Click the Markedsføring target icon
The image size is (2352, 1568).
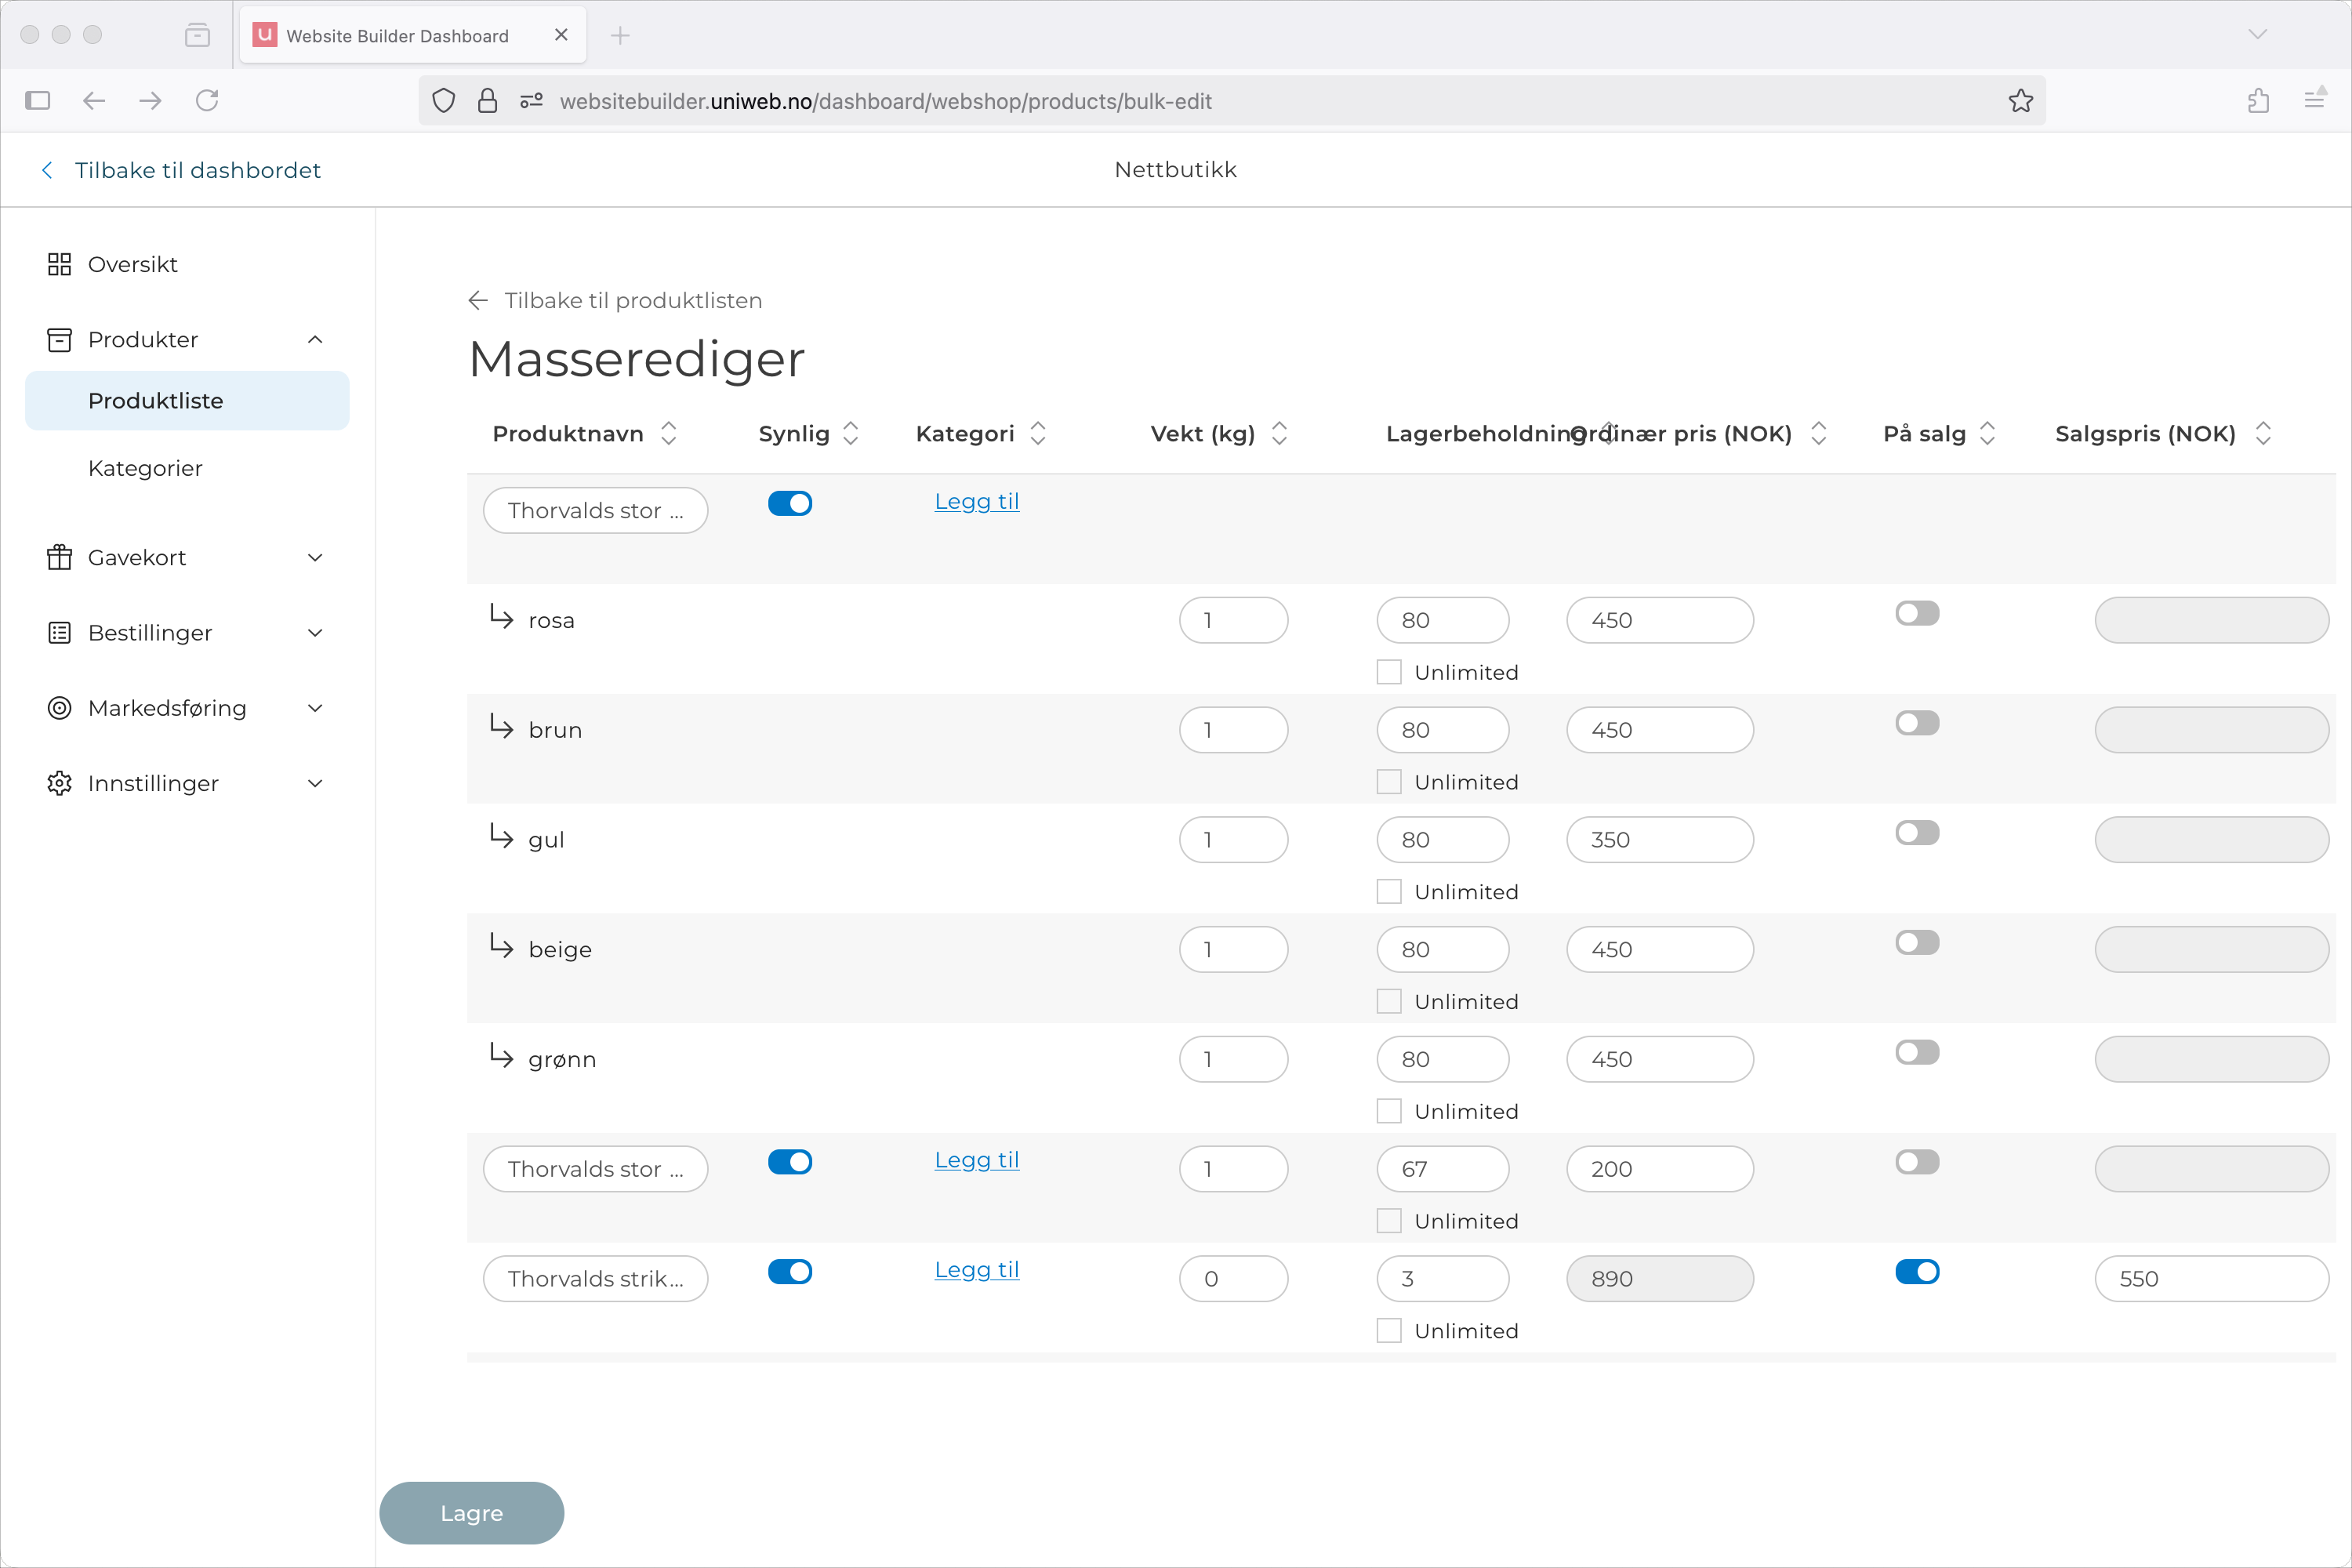[59, 708]
